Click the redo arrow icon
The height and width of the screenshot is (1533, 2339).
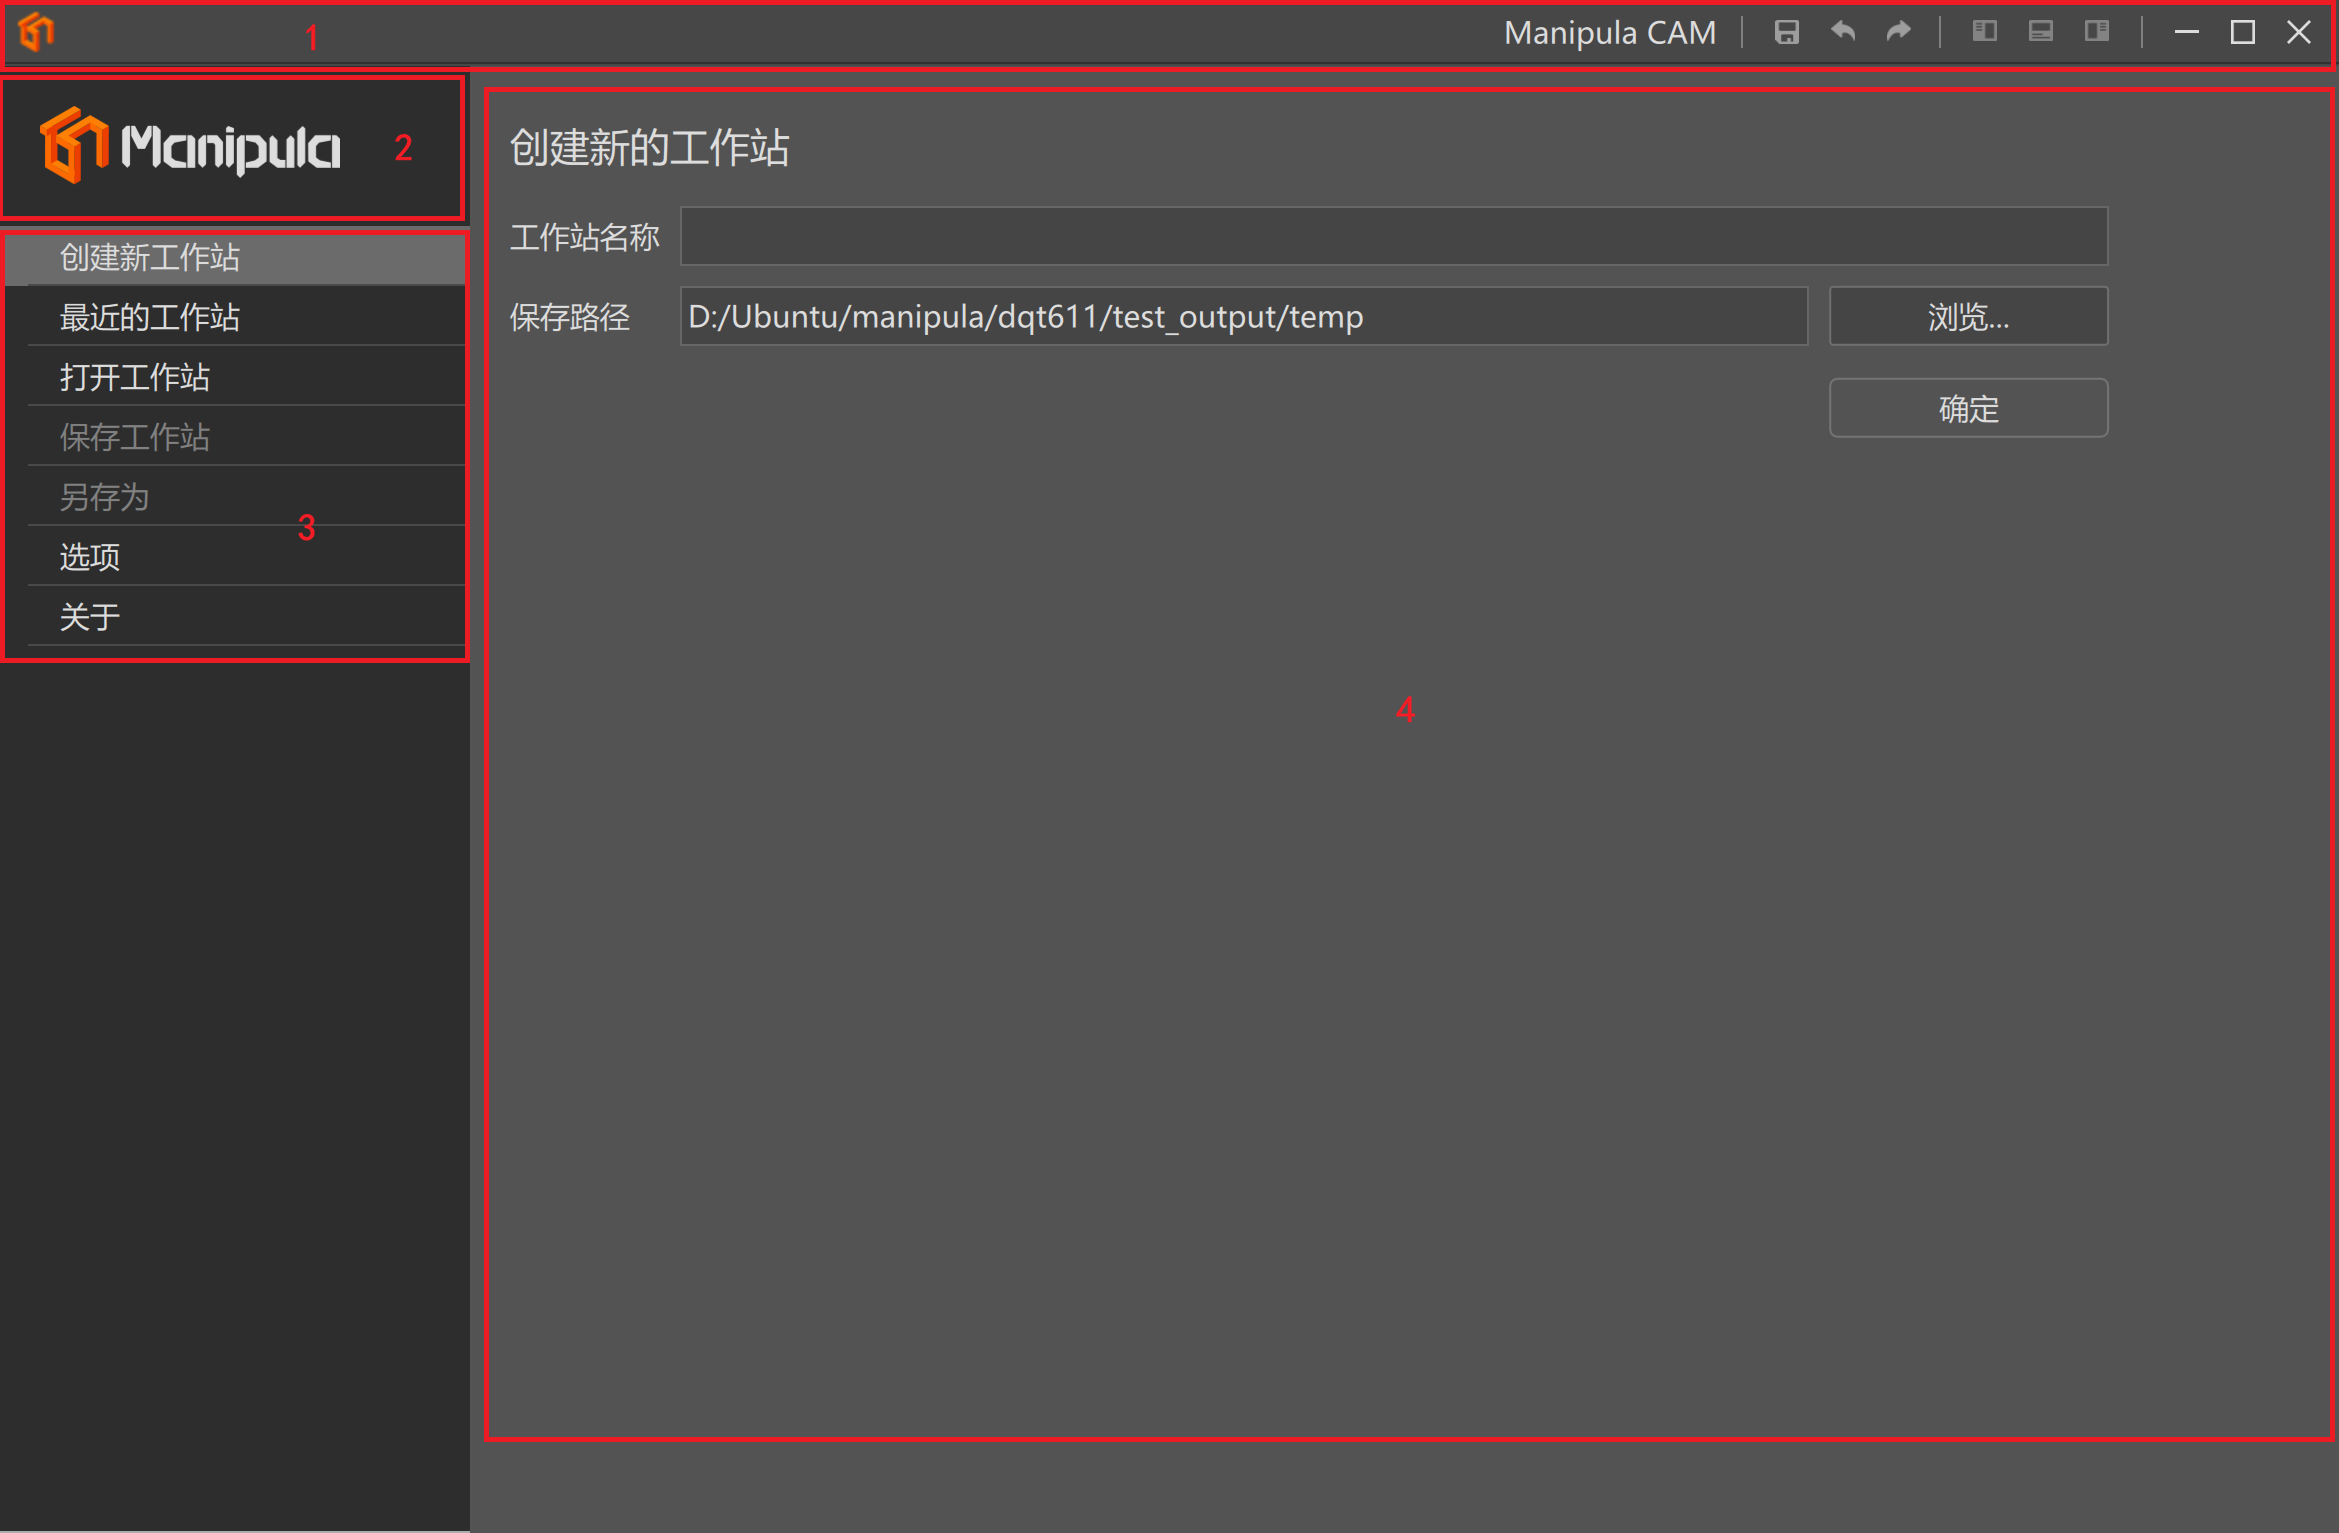pos(1898,32)
